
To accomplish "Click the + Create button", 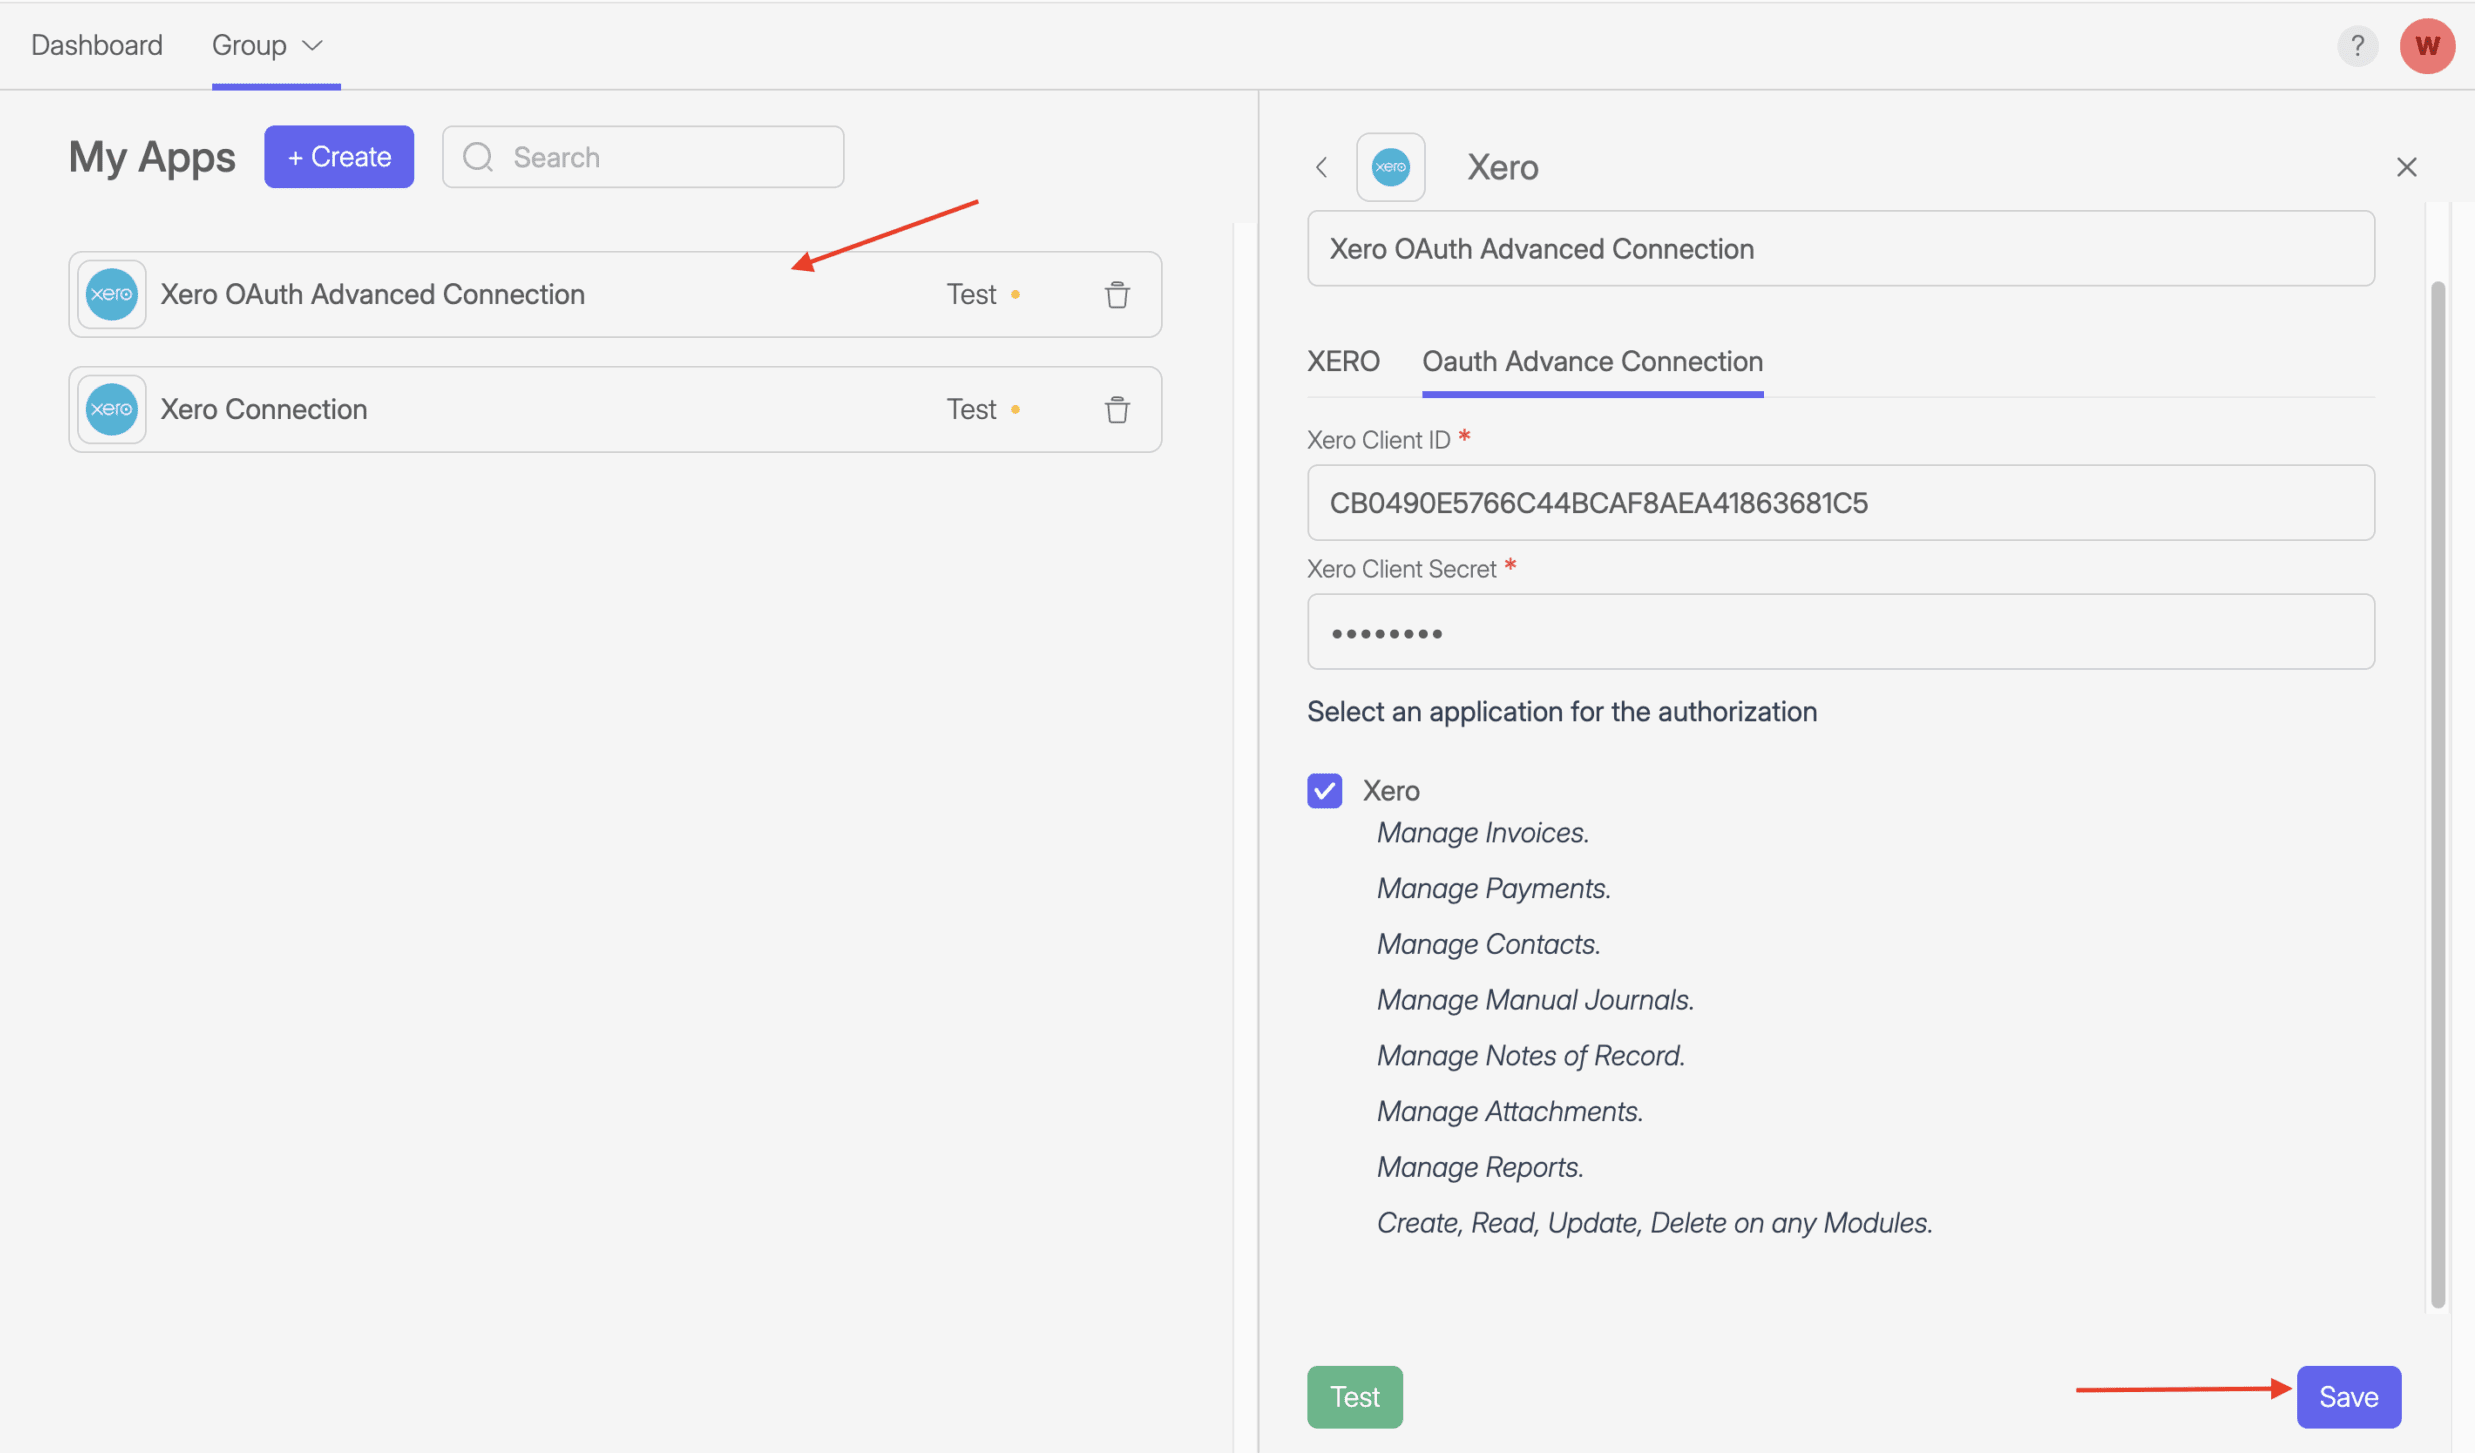I will pyautogui.click(x=339, y=157).
